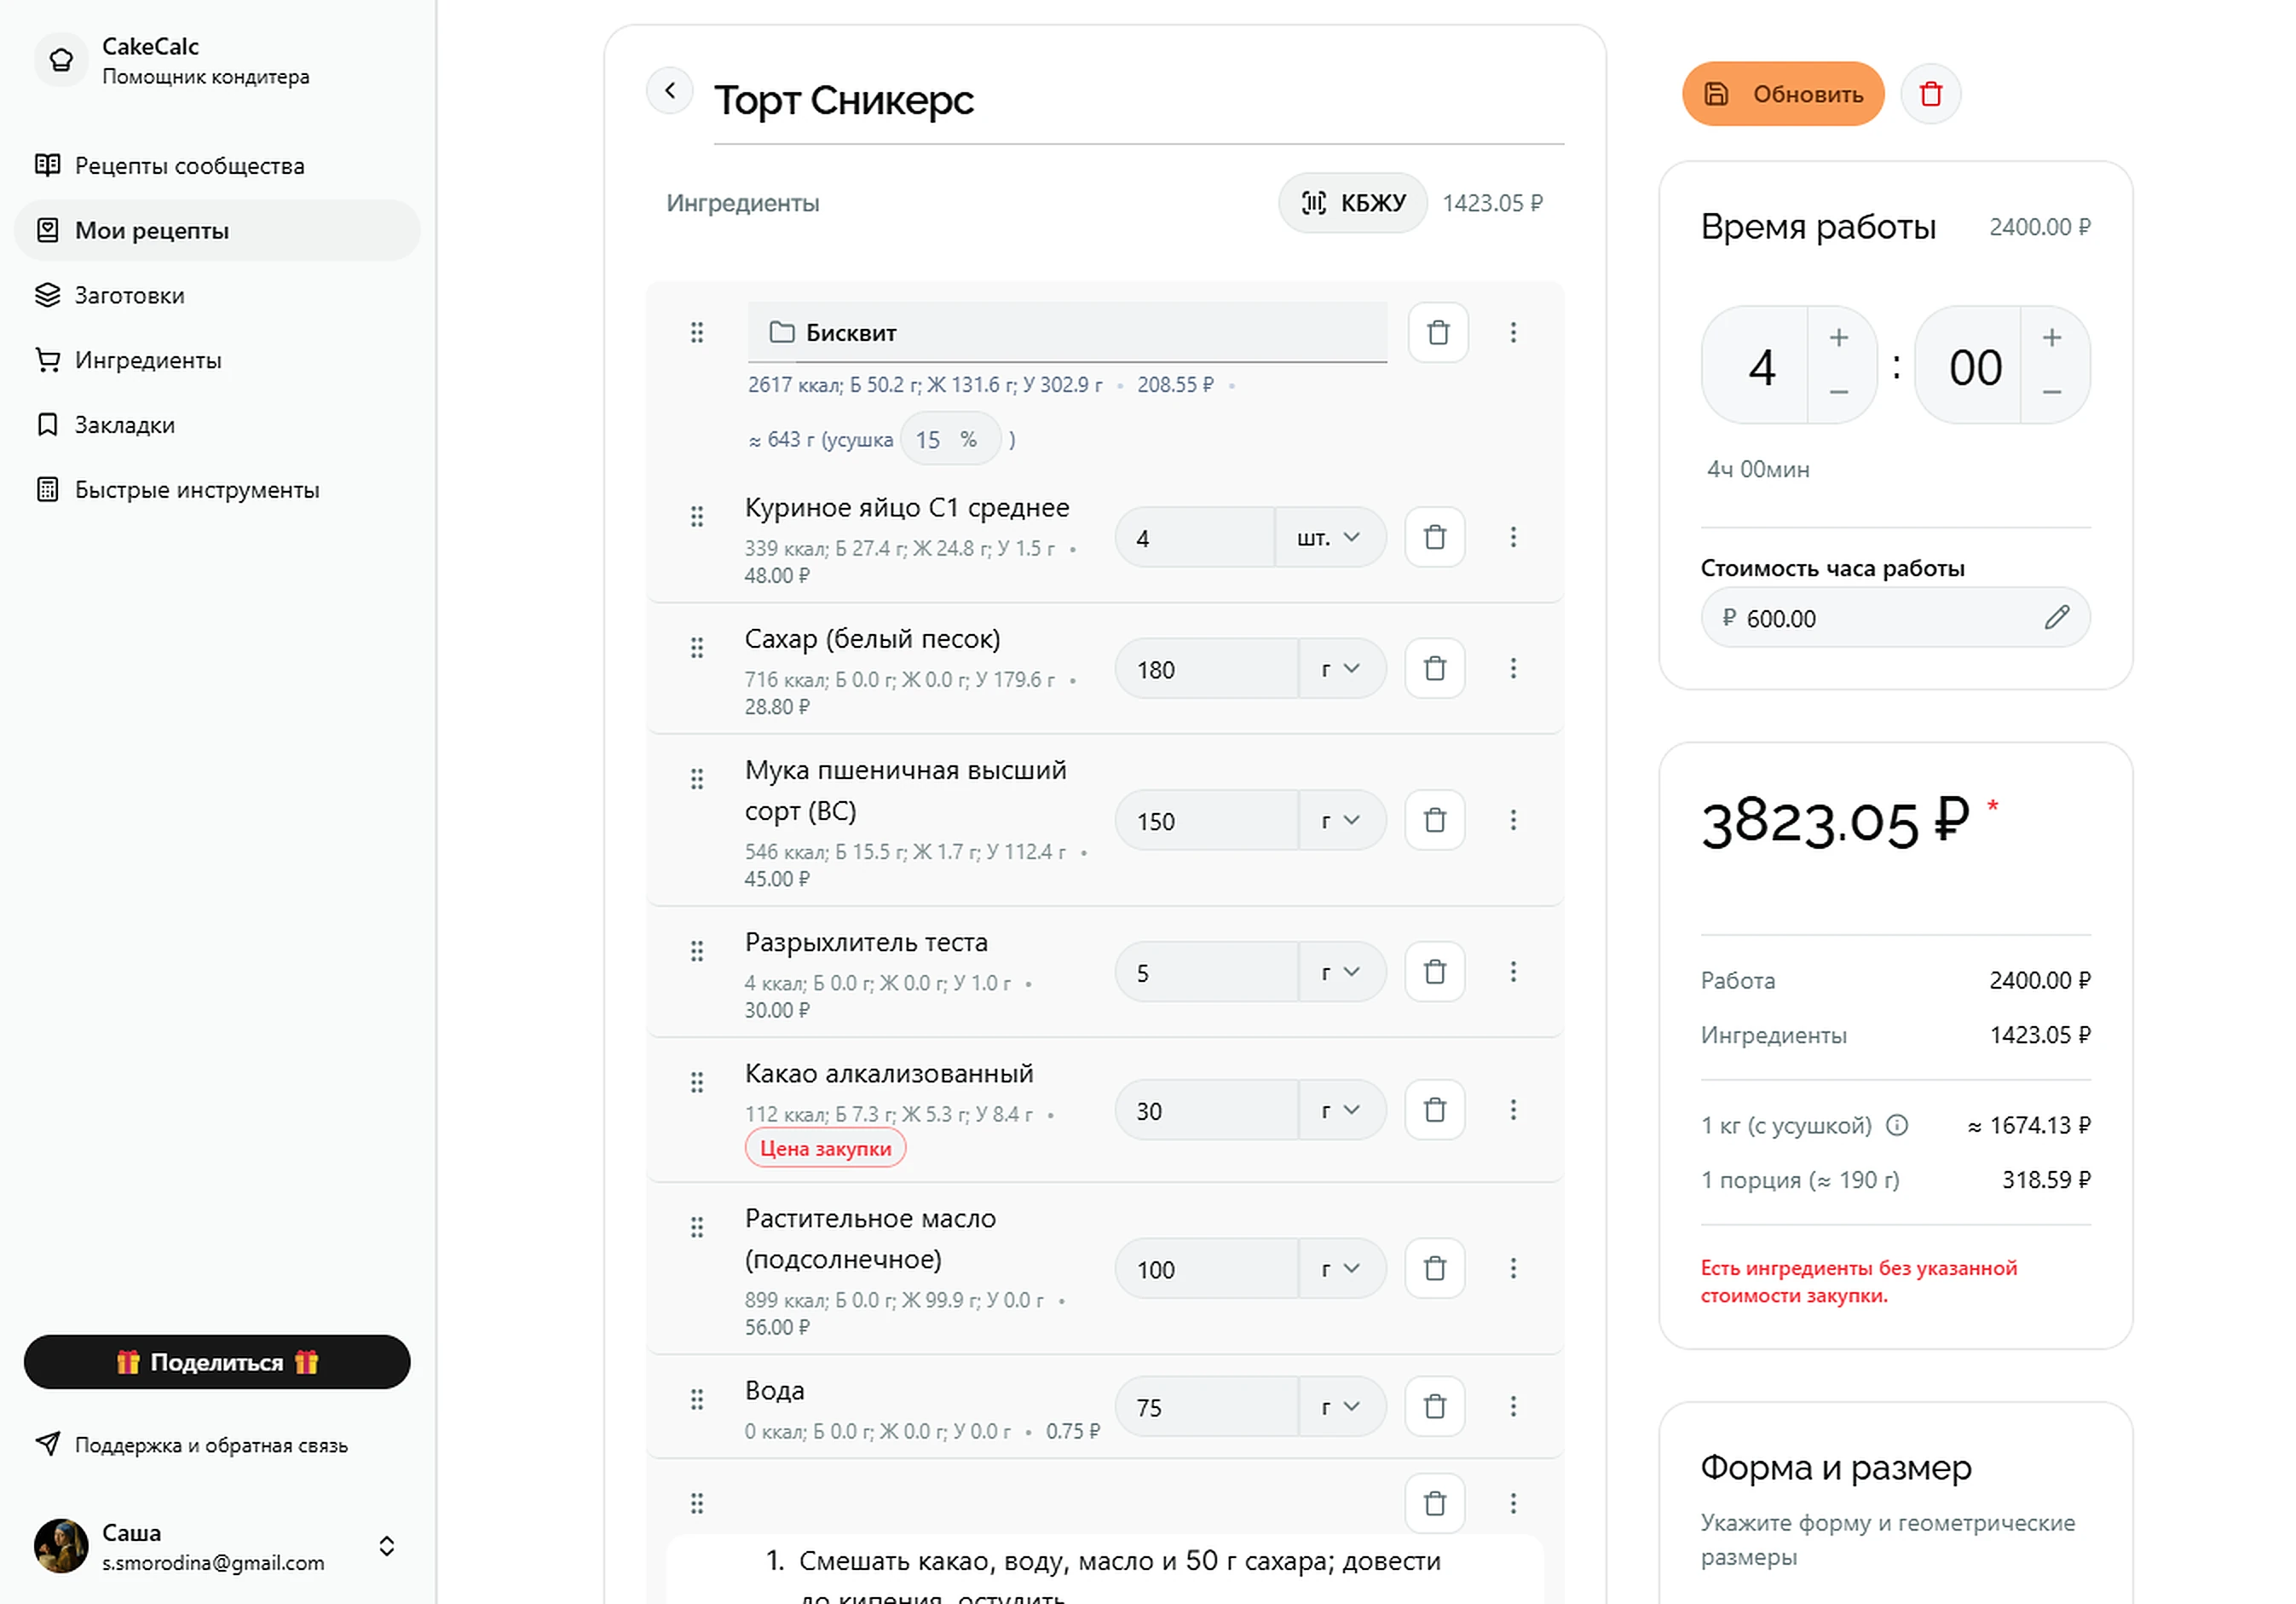2296x1604 pixels.
Task: Click the Бисквит group name field
Action: (x=1067, y=332)
